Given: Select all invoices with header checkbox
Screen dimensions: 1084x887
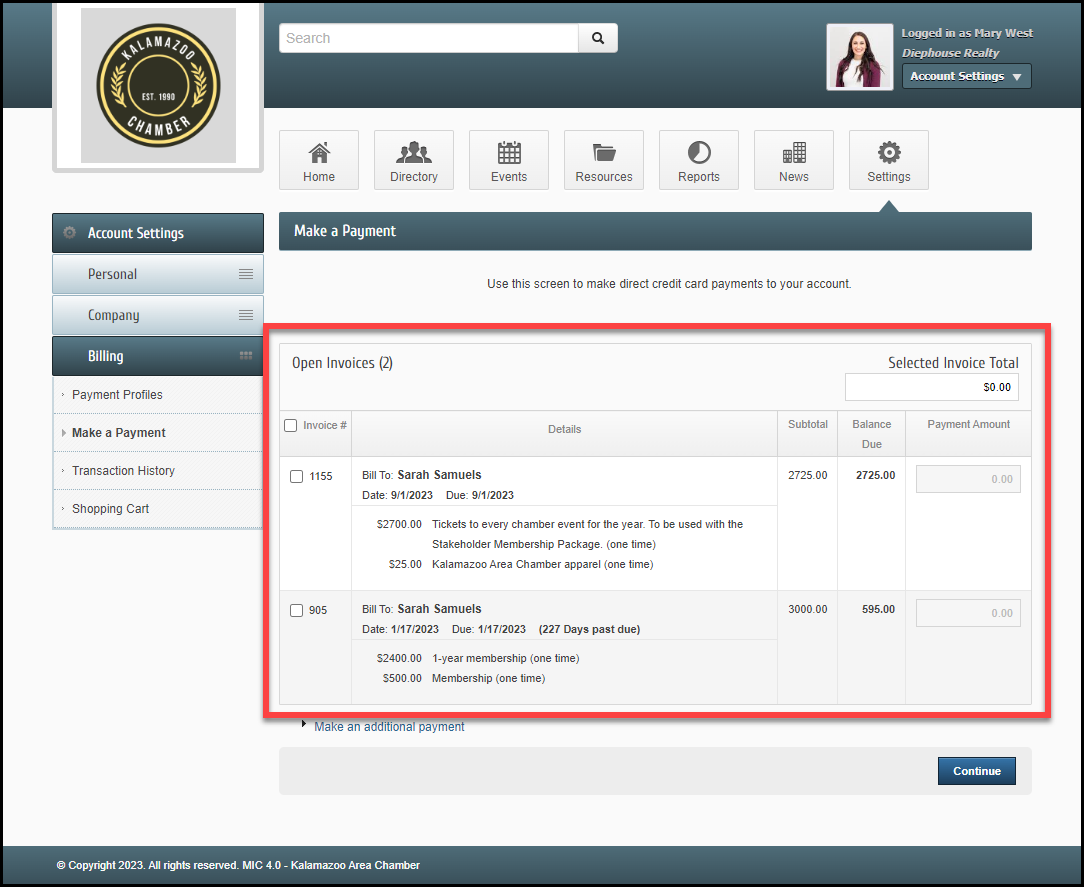Looking at the screenshot, I should [291, 425].
